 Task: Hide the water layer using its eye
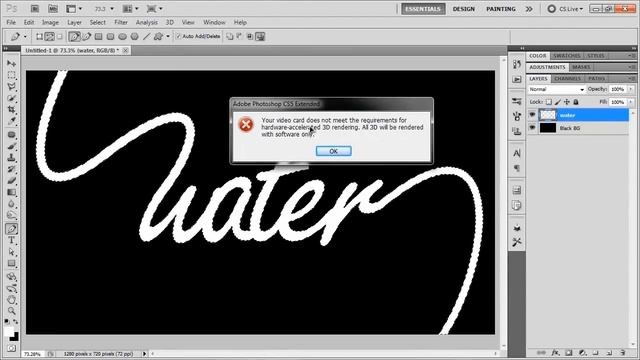click(532, 115)
